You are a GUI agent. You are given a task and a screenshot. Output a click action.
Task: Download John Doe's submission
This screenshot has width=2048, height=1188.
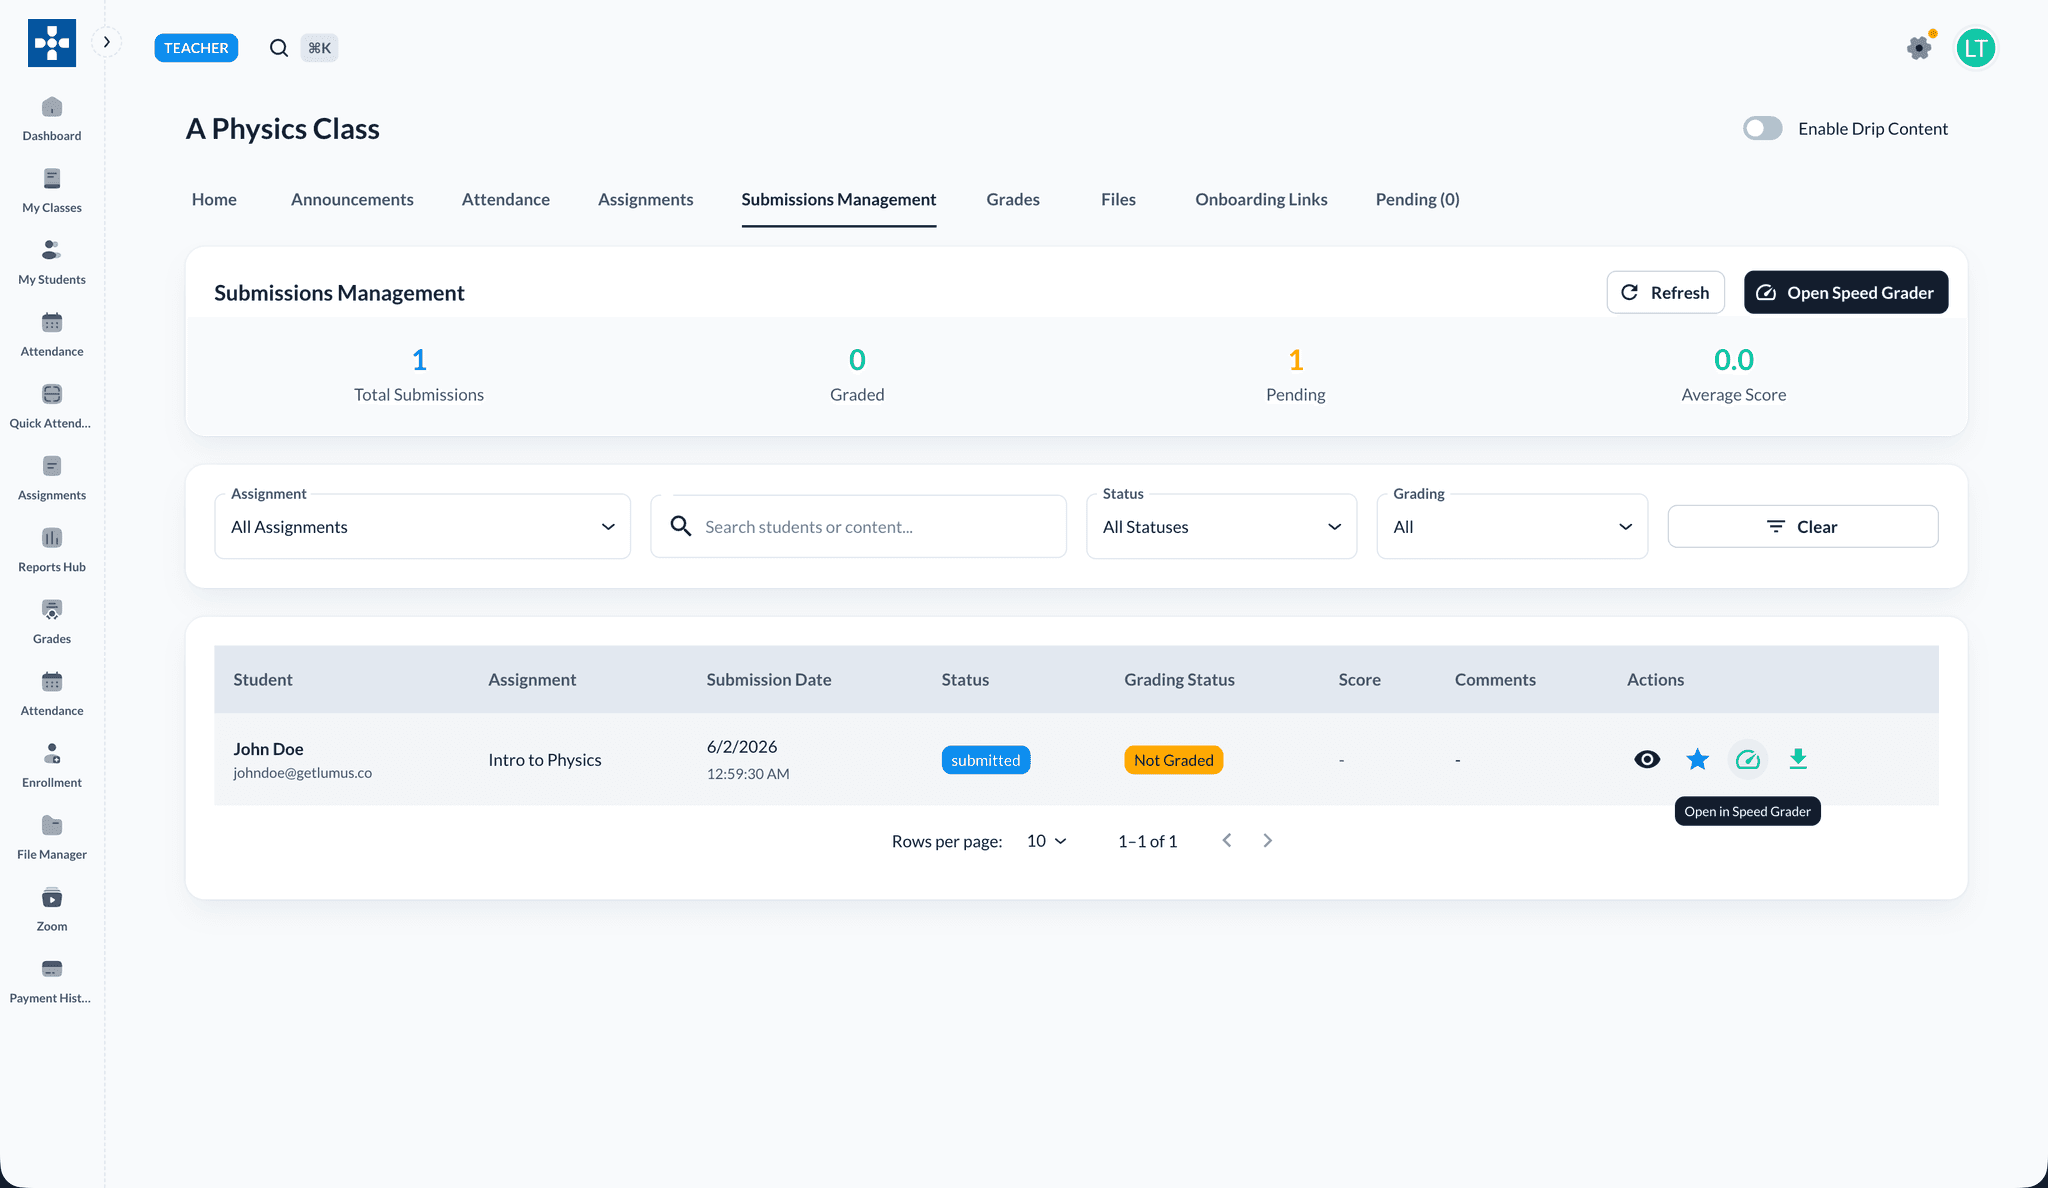tap(1798, 760)
